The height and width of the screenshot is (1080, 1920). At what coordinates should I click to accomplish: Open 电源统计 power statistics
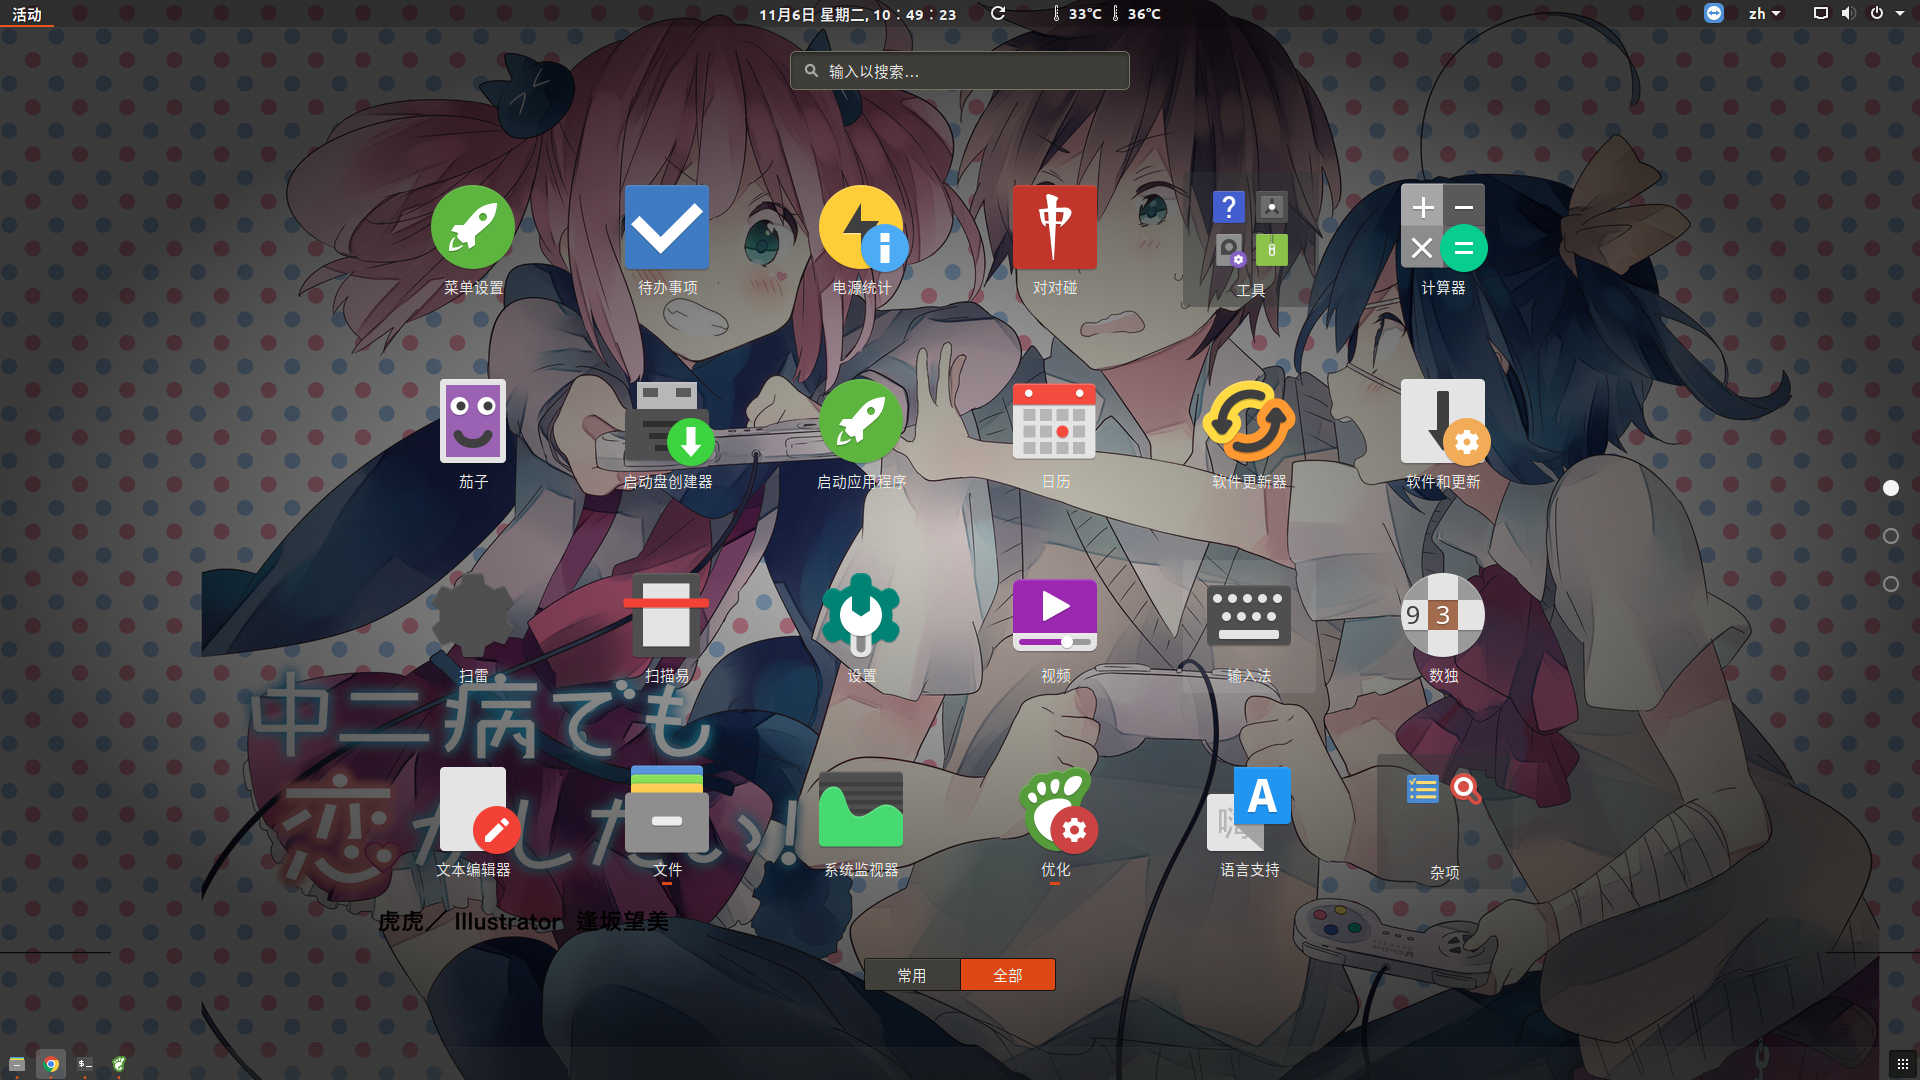coord(861,241)
